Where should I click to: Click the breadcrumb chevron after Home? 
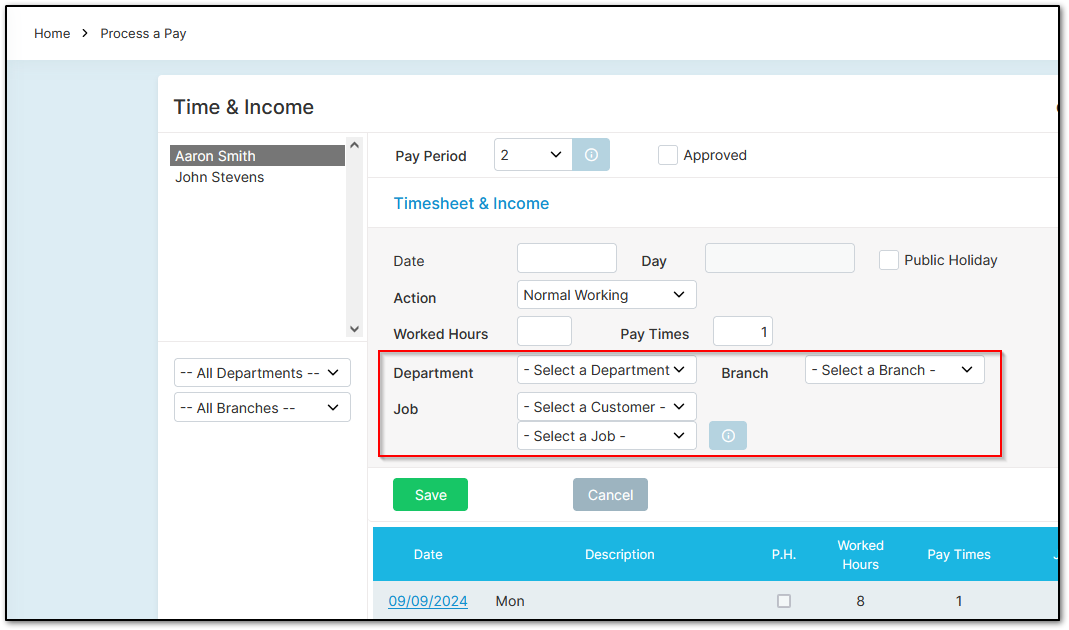pyautogui.click(x=85, y=33)
